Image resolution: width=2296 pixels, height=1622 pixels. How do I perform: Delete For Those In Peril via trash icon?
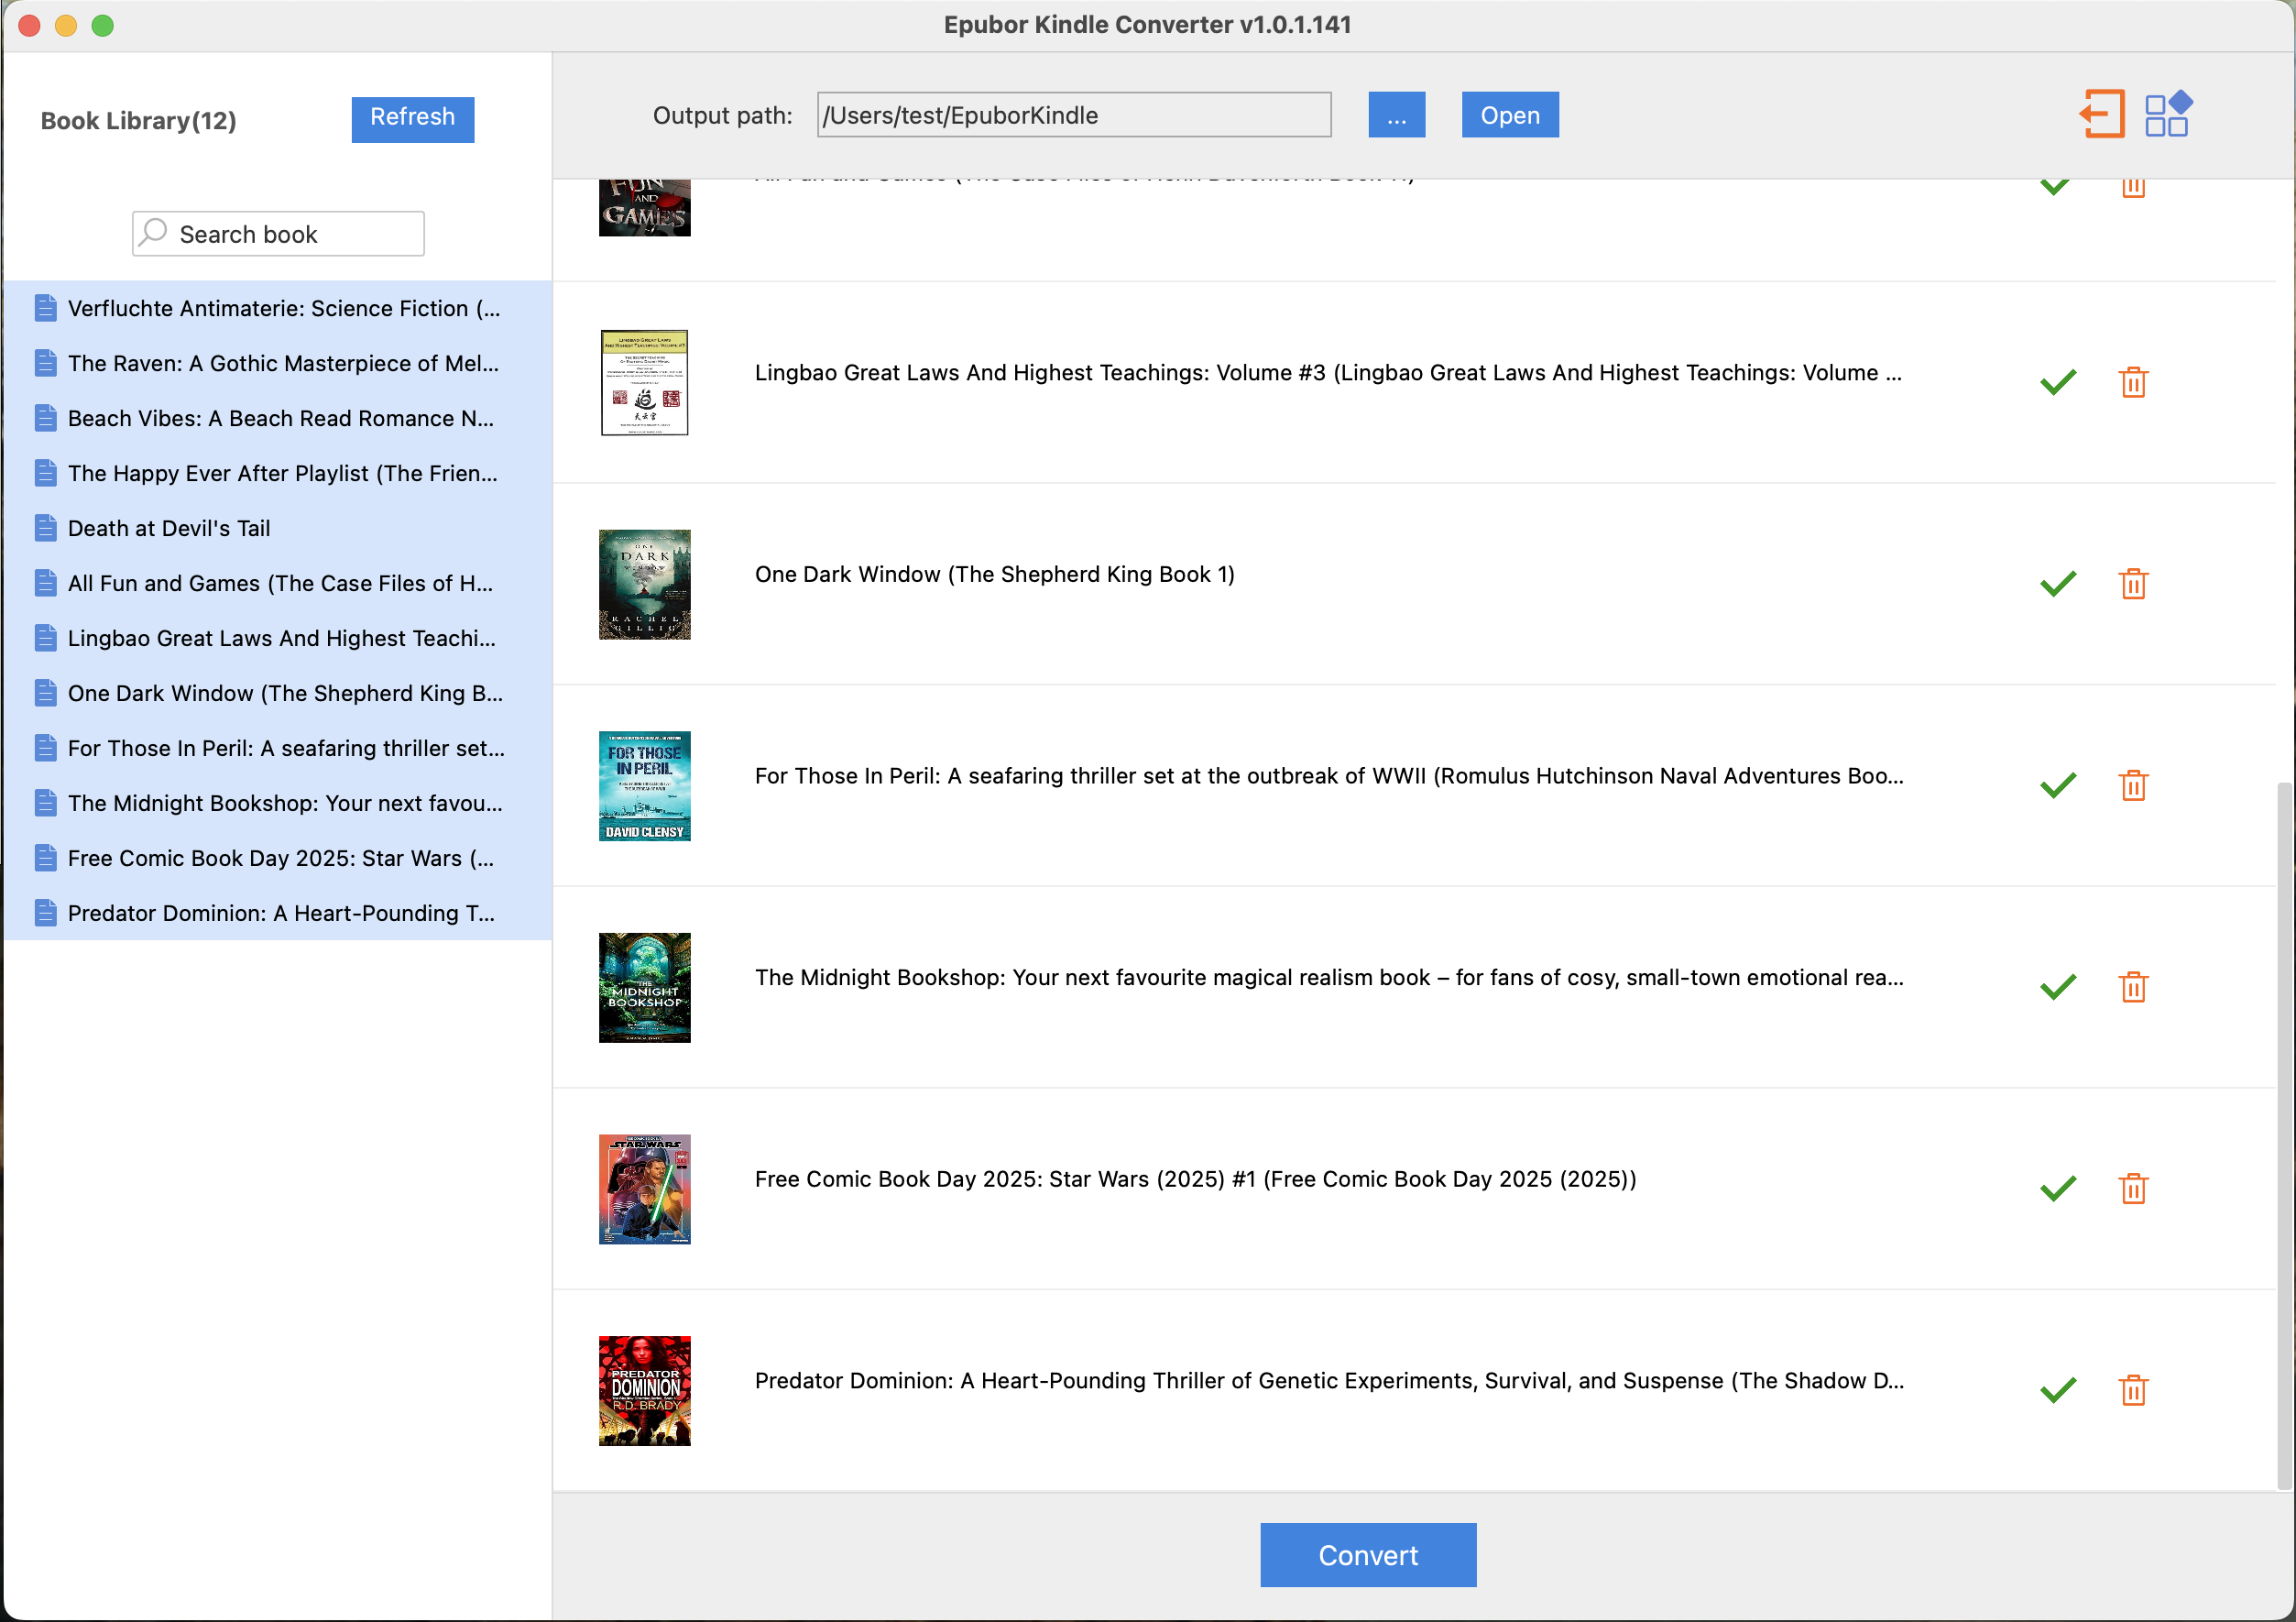(x=2133, y=785)
